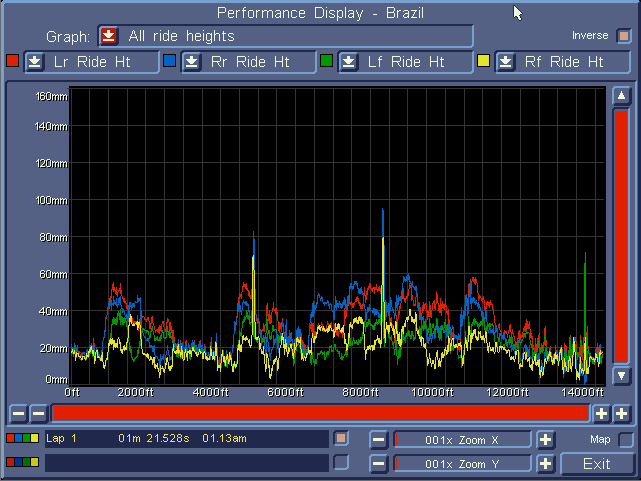The image size is (641, 481).
Task: Click the leftmost horizontal minus button
Action: [x=18, y=414]
